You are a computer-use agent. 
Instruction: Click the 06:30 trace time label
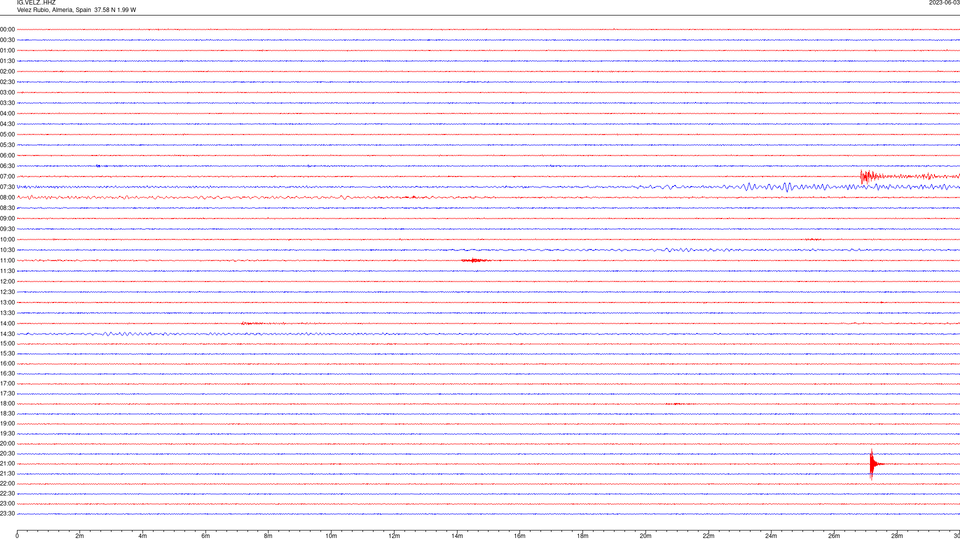(7, 166)
